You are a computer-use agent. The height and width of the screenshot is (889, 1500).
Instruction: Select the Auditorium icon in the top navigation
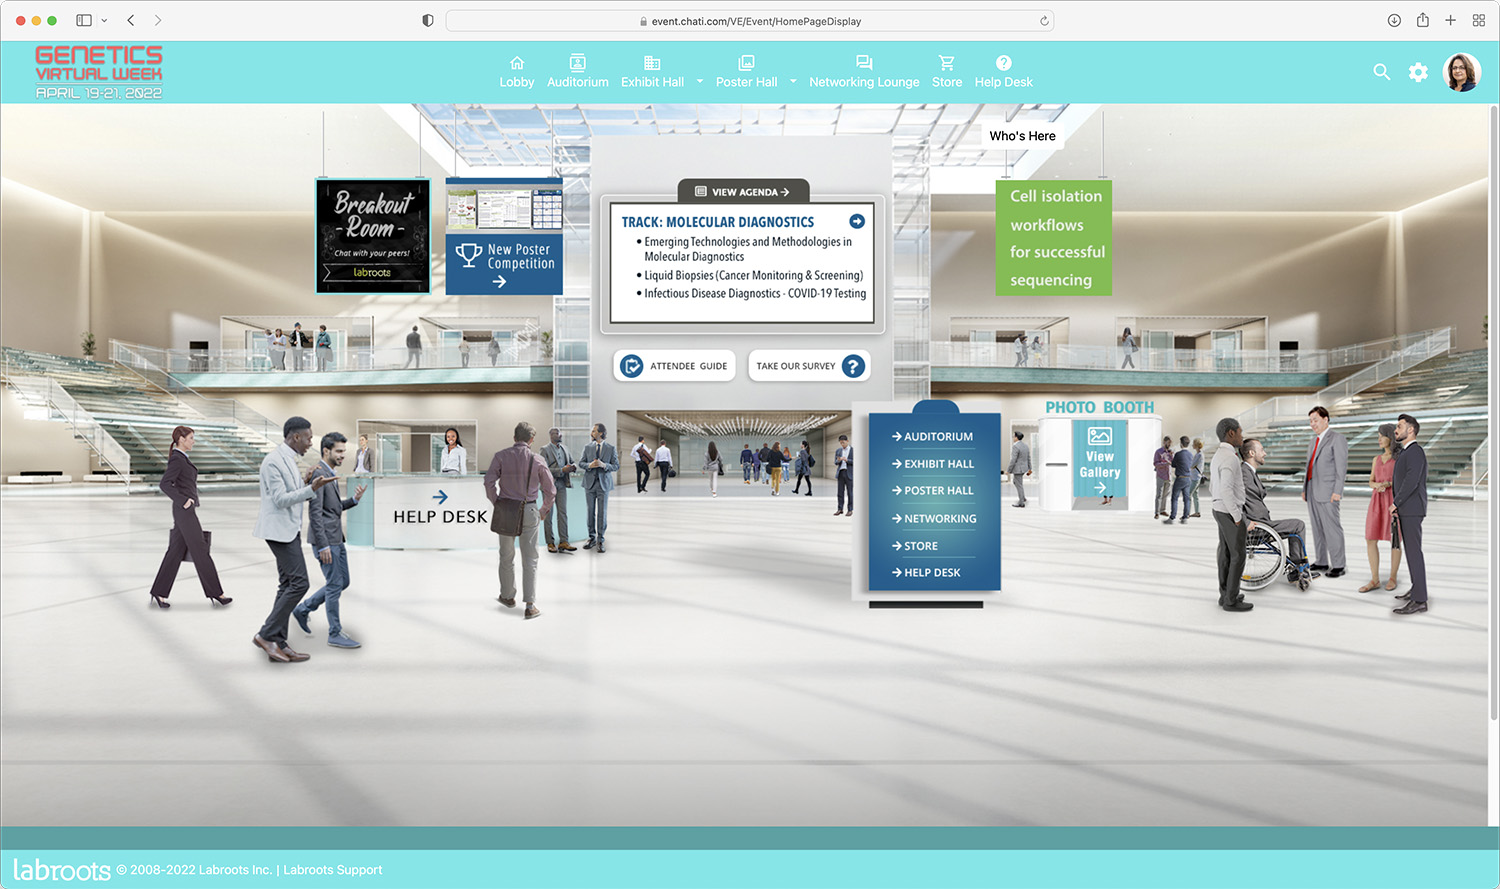(x=577, y=63)
